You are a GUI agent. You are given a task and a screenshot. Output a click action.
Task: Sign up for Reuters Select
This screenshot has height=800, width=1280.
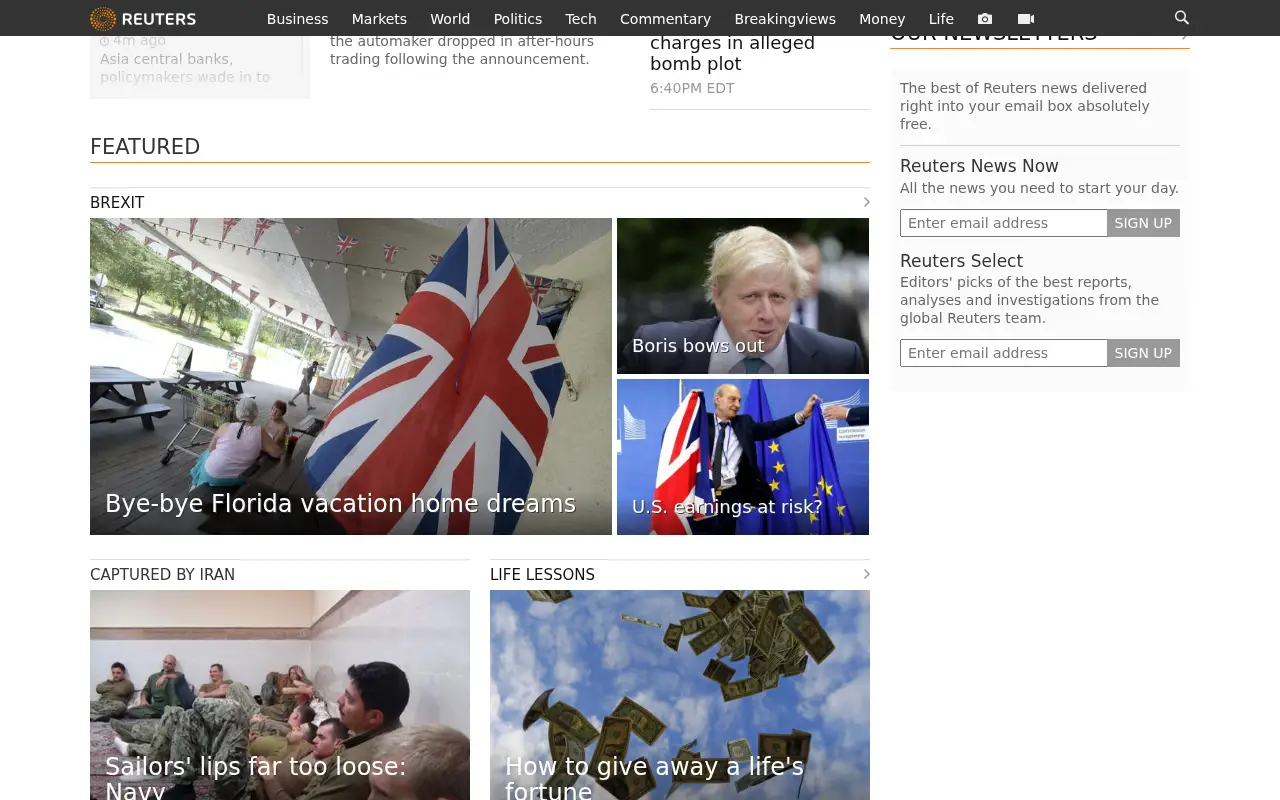click(x=1143, y=353)
